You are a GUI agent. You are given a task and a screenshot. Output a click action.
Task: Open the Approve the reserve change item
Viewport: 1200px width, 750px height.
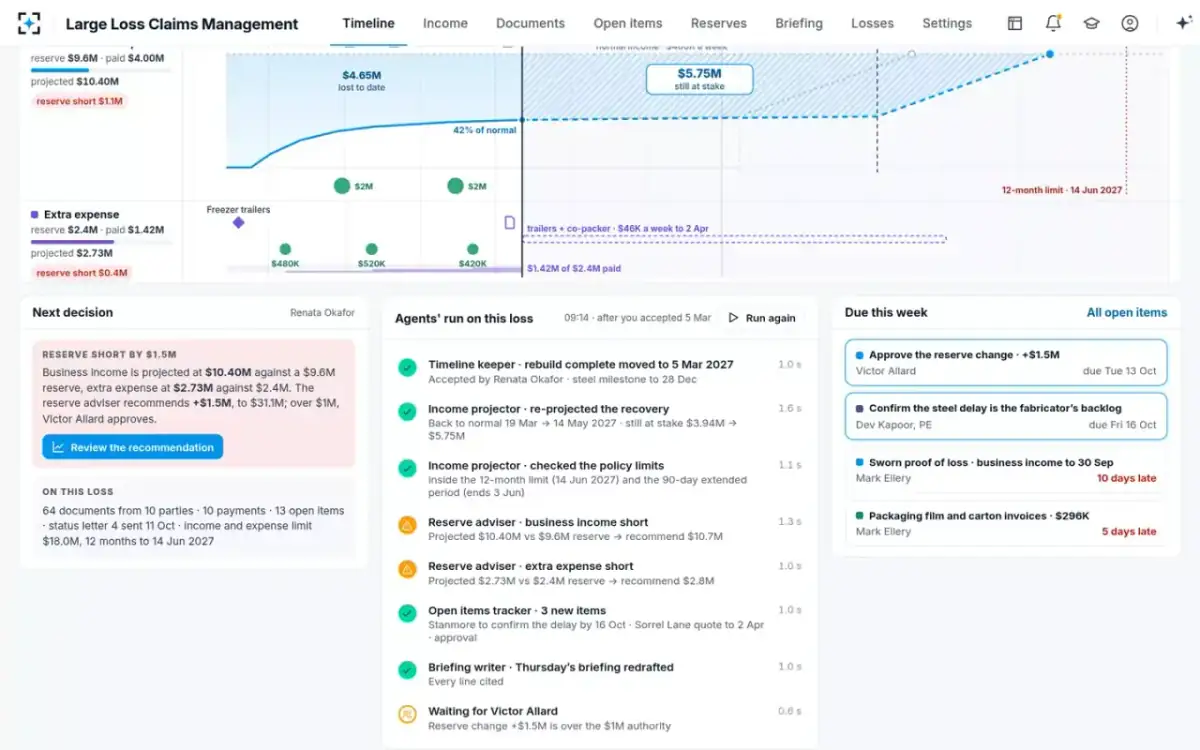(x=1006, y=362)
